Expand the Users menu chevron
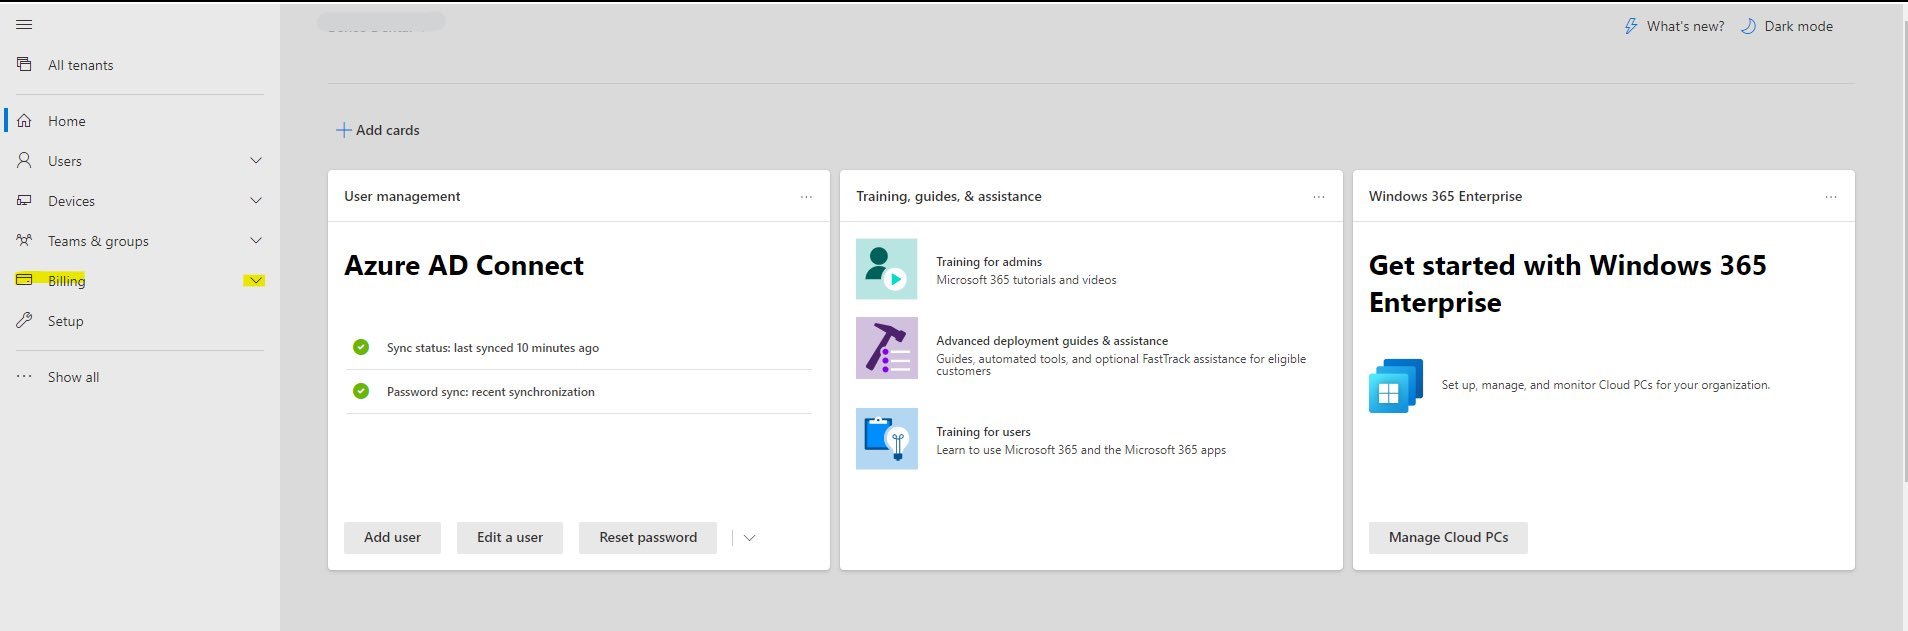Image resolution: width=1908 pixels, height=631 pixels. point(256,160)
